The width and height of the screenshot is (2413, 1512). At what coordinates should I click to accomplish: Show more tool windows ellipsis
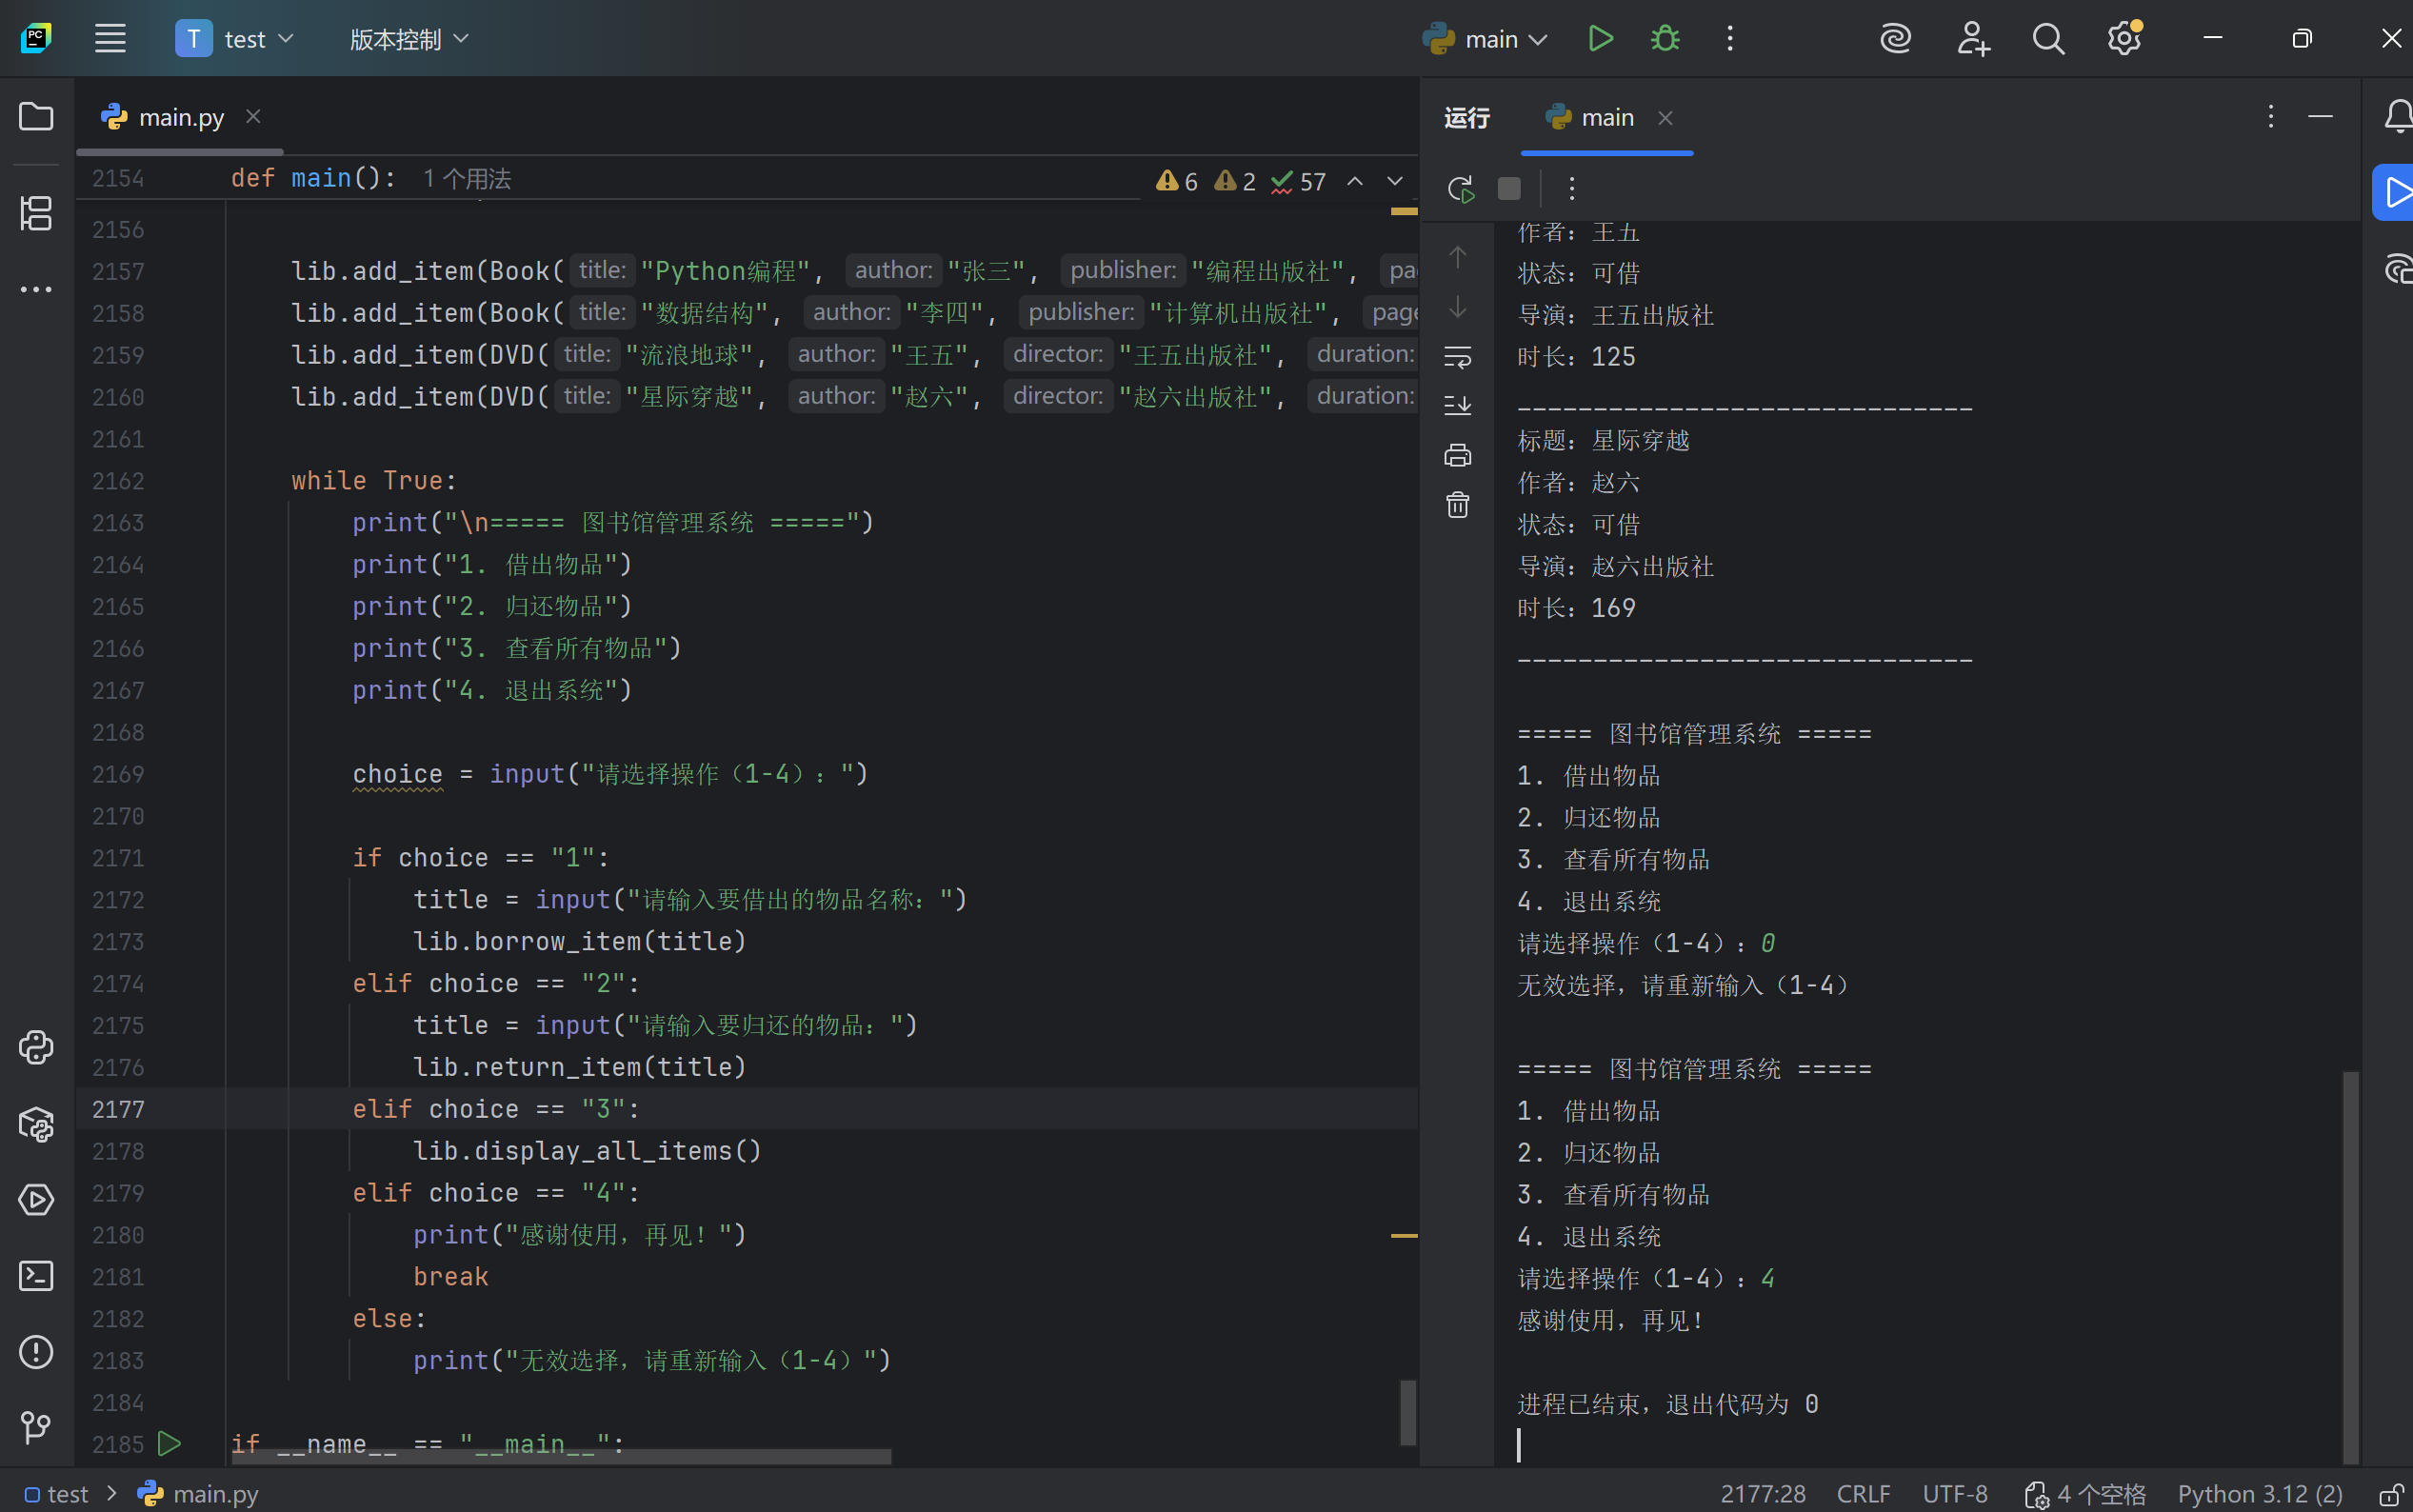point(36,290)
